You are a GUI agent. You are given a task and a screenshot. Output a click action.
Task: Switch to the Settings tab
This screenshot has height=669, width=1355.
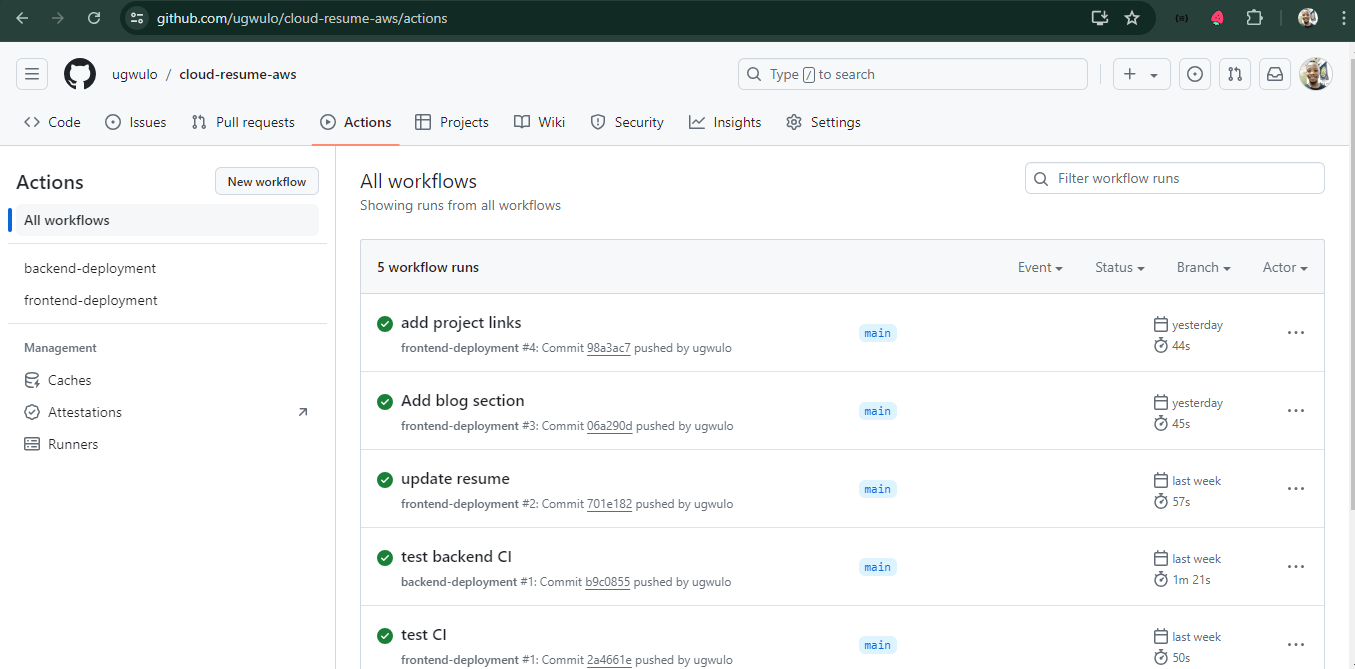(x=823, y=122)
